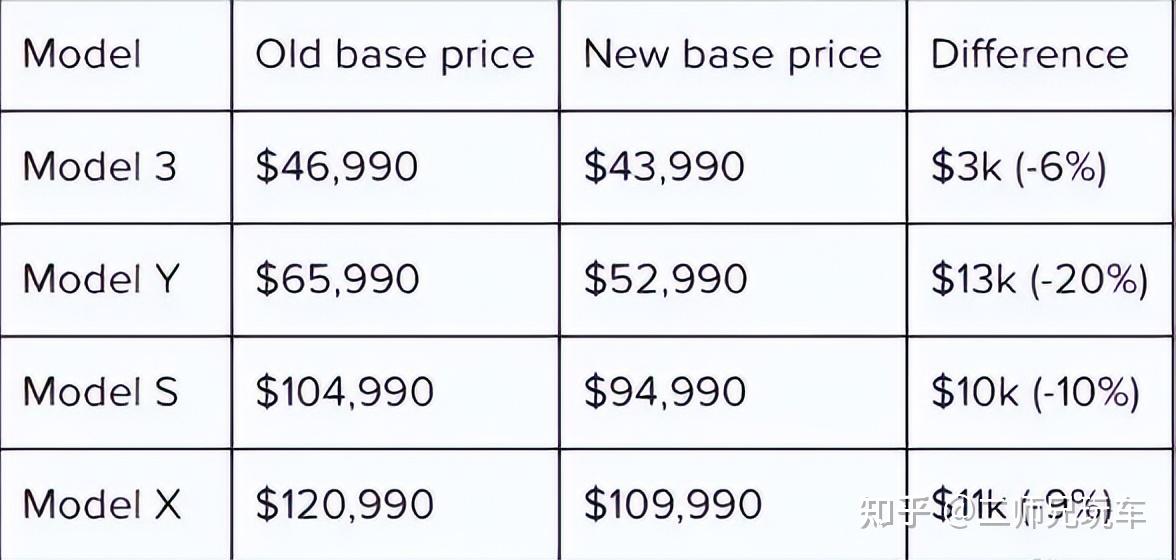Click the Model S row label

point(100,391)
